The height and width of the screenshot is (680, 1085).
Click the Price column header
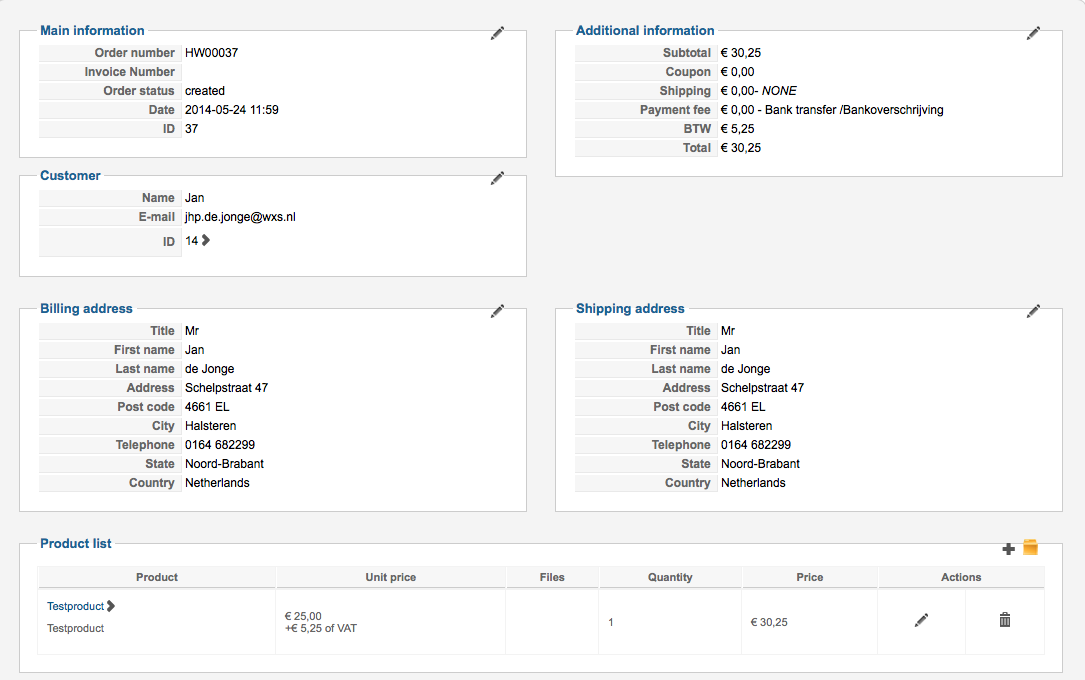pos(810,577)
